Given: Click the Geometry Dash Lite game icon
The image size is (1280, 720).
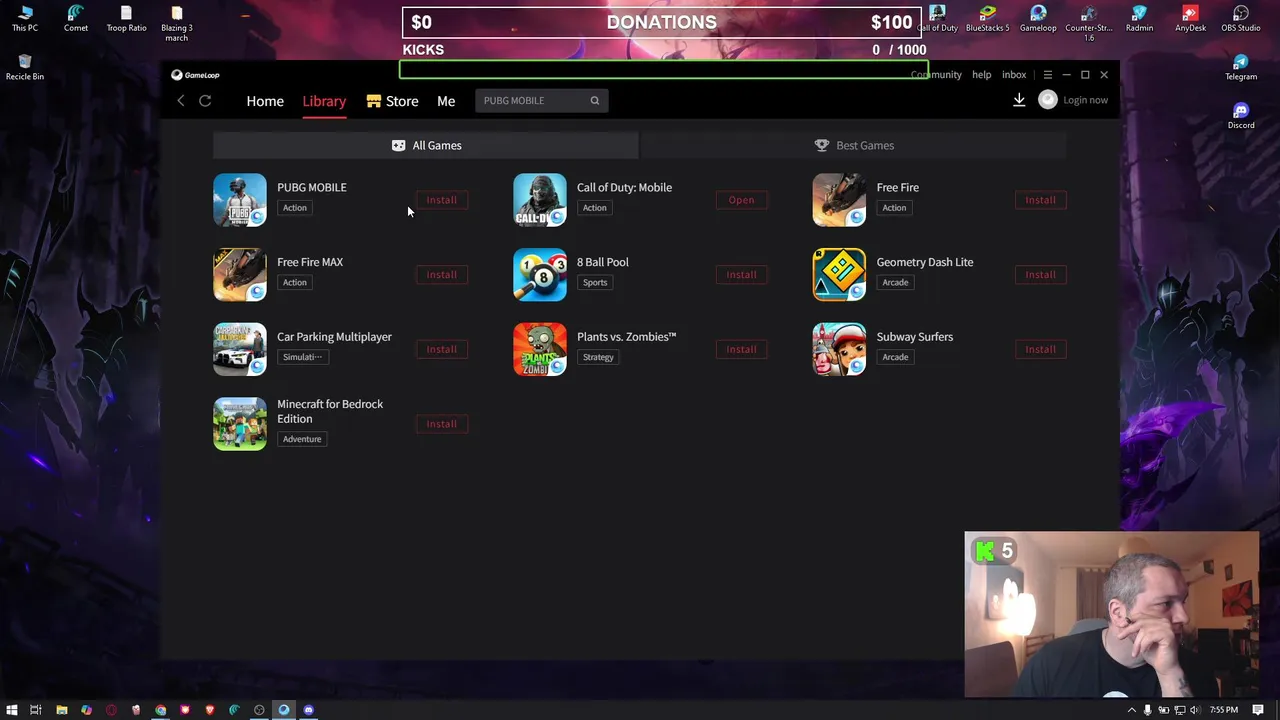Looking at the screenshot, I should point(839,274).
